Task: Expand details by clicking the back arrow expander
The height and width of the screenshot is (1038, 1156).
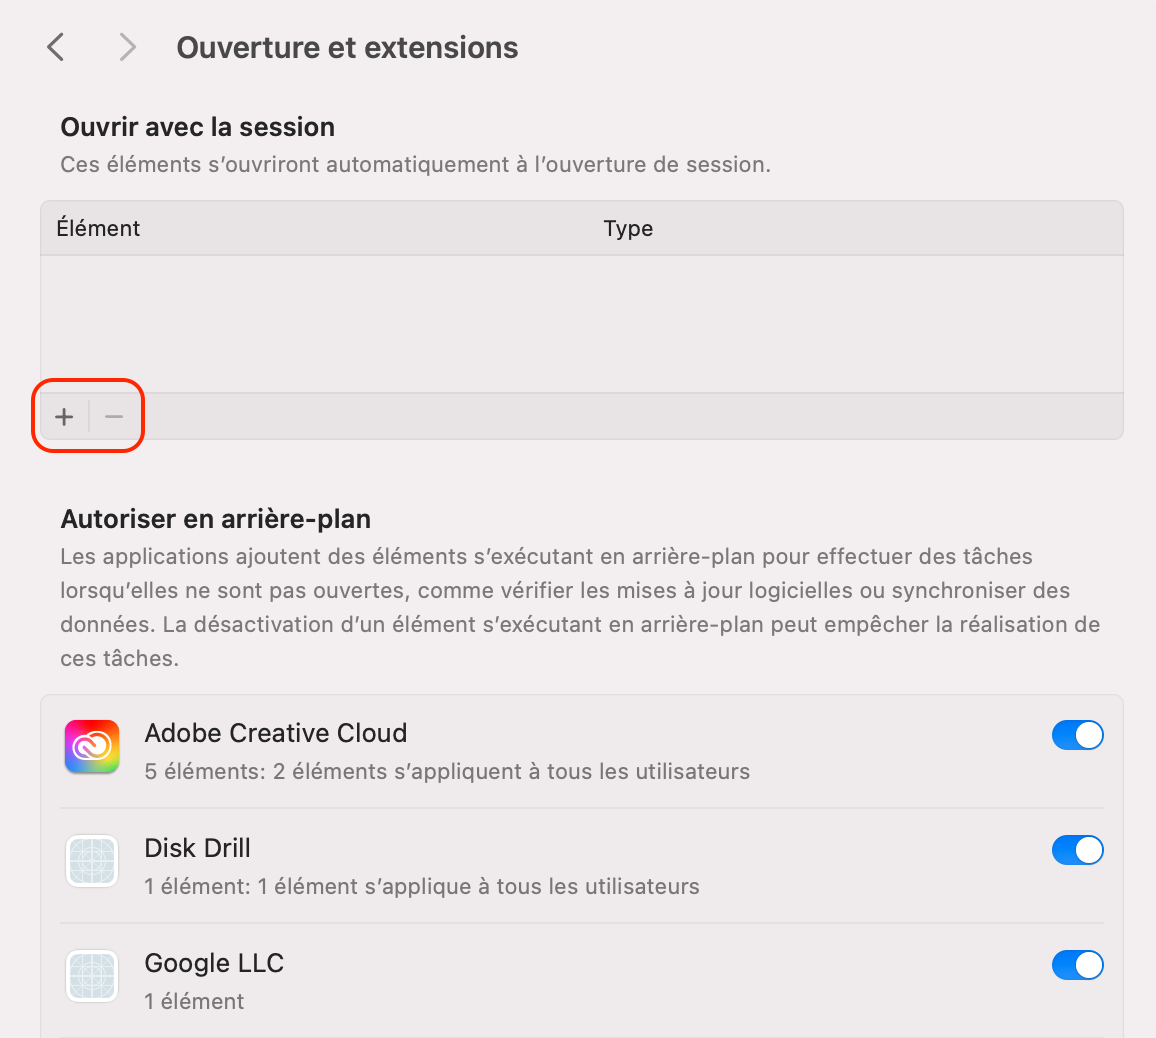Action: 55,46
